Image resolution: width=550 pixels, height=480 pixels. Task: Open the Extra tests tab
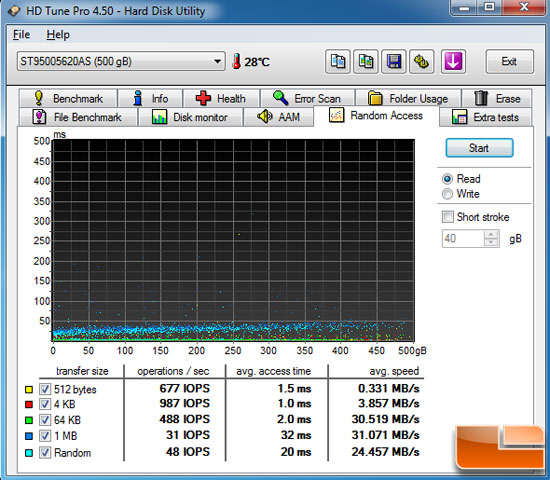pyautogui.click(x=486, y=117)
